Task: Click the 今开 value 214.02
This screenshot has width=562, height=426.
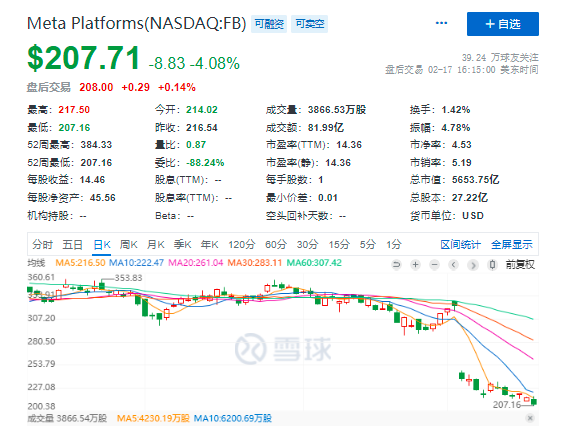Action: pos(202,110)
